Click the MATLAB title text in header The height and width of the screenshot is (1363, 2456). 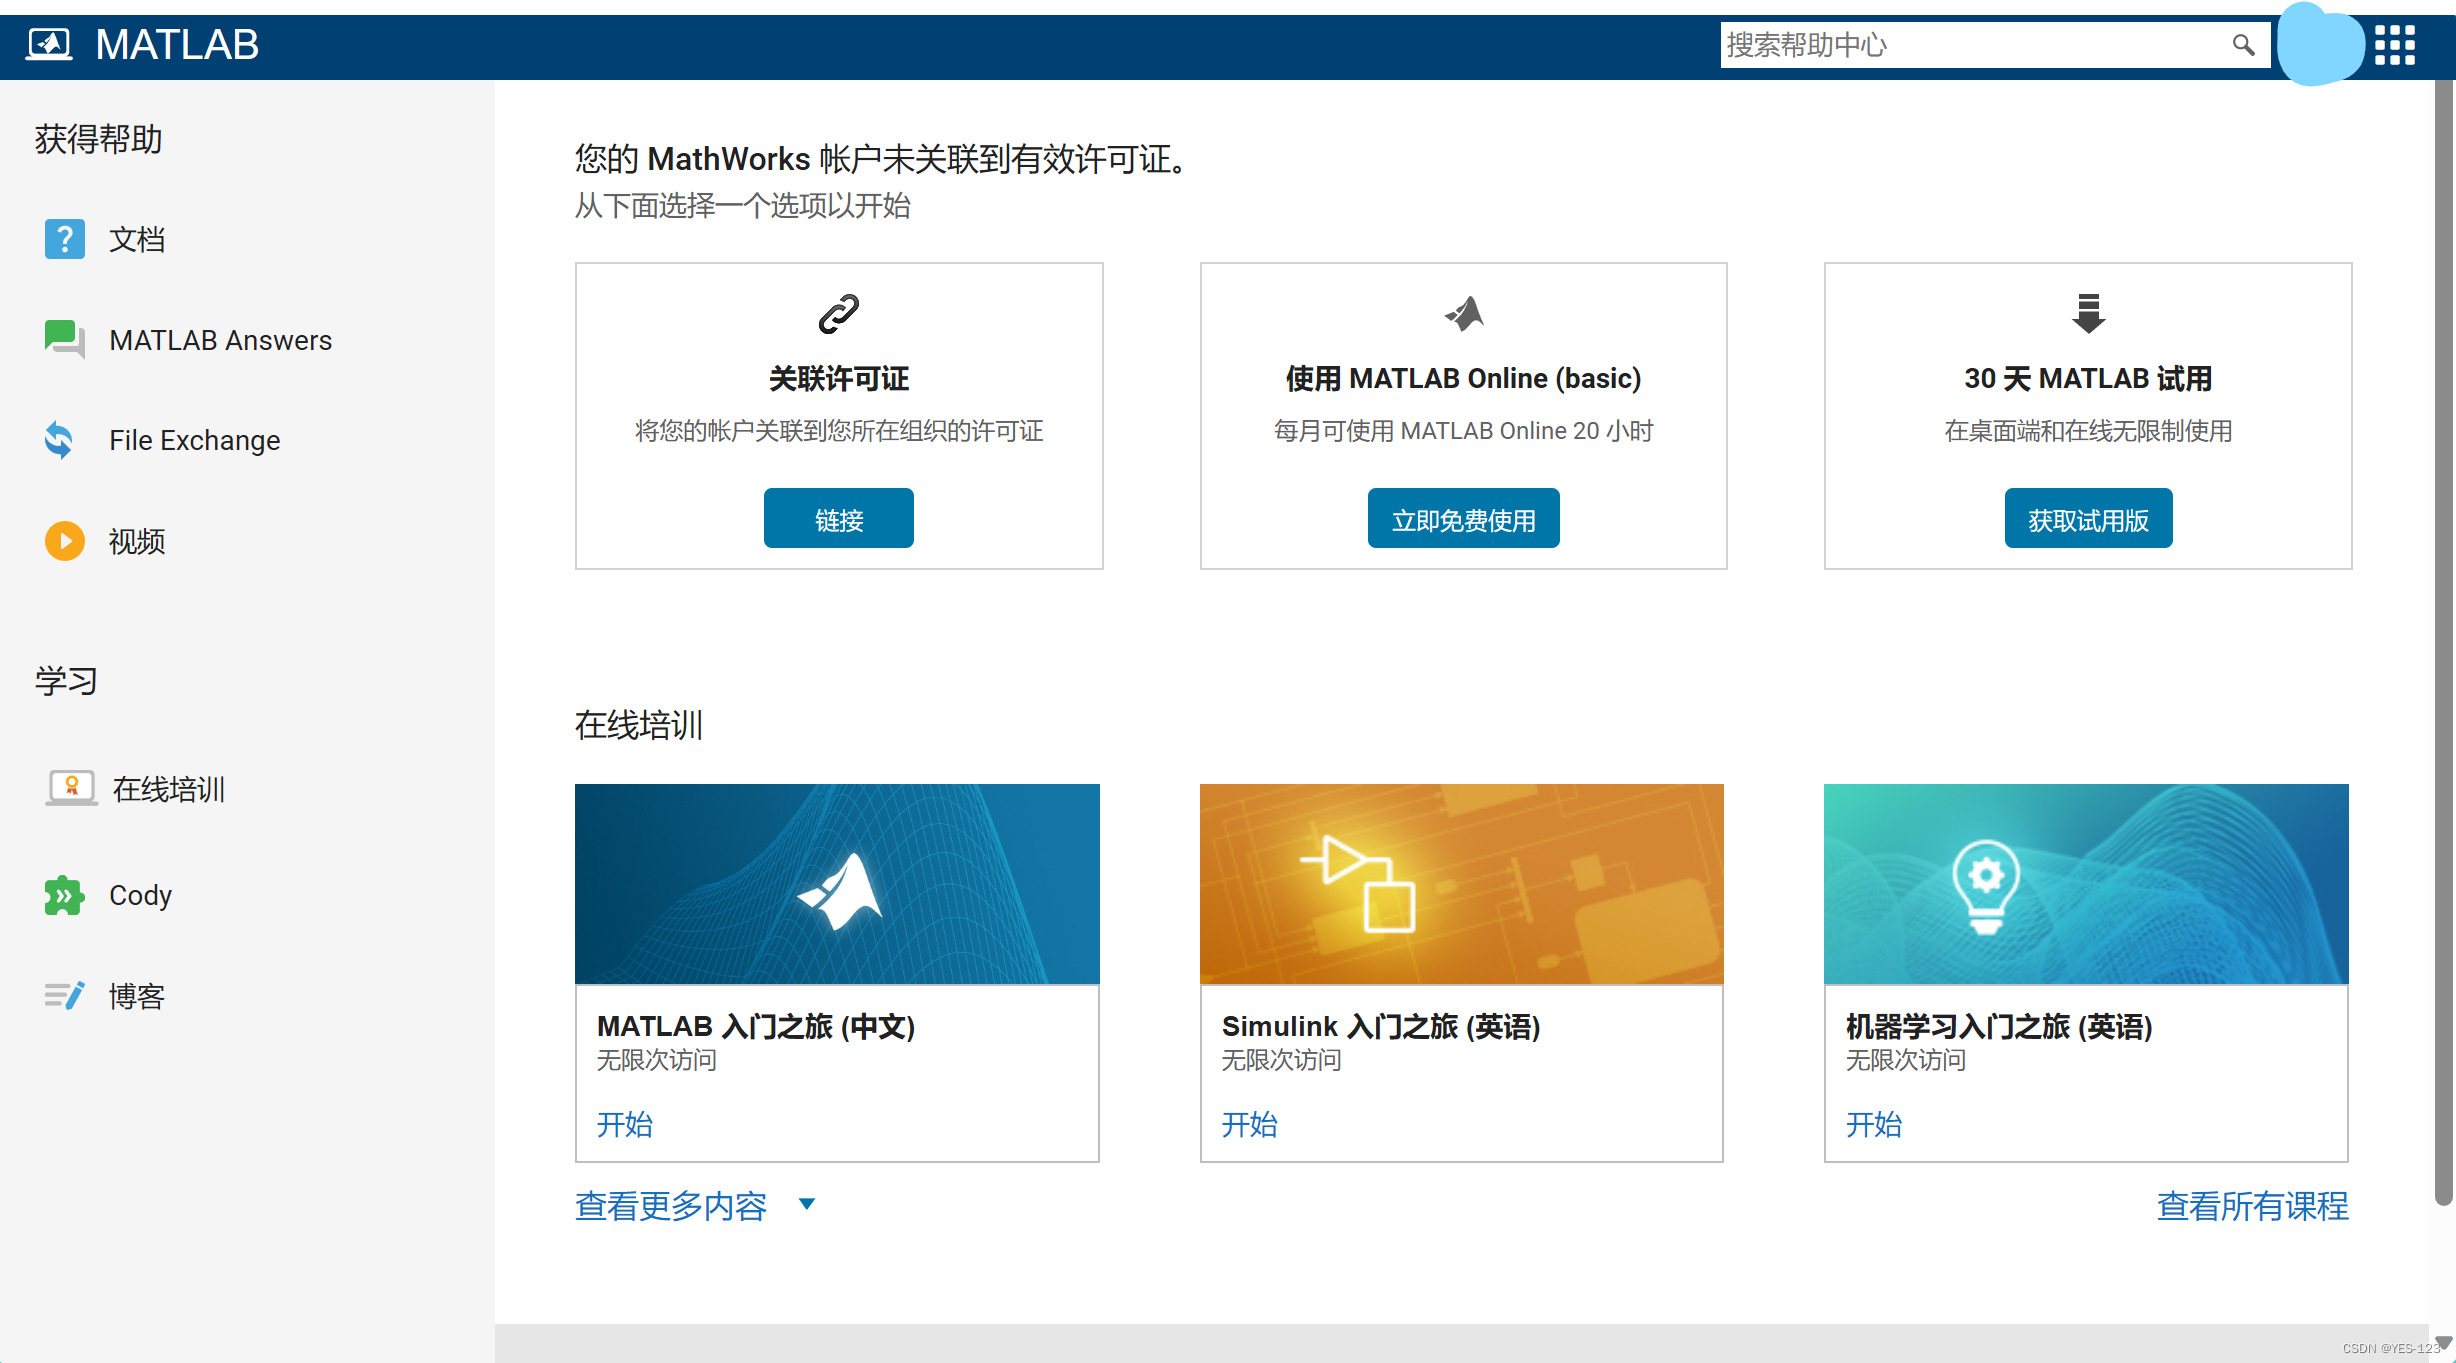tap(177, 44)
